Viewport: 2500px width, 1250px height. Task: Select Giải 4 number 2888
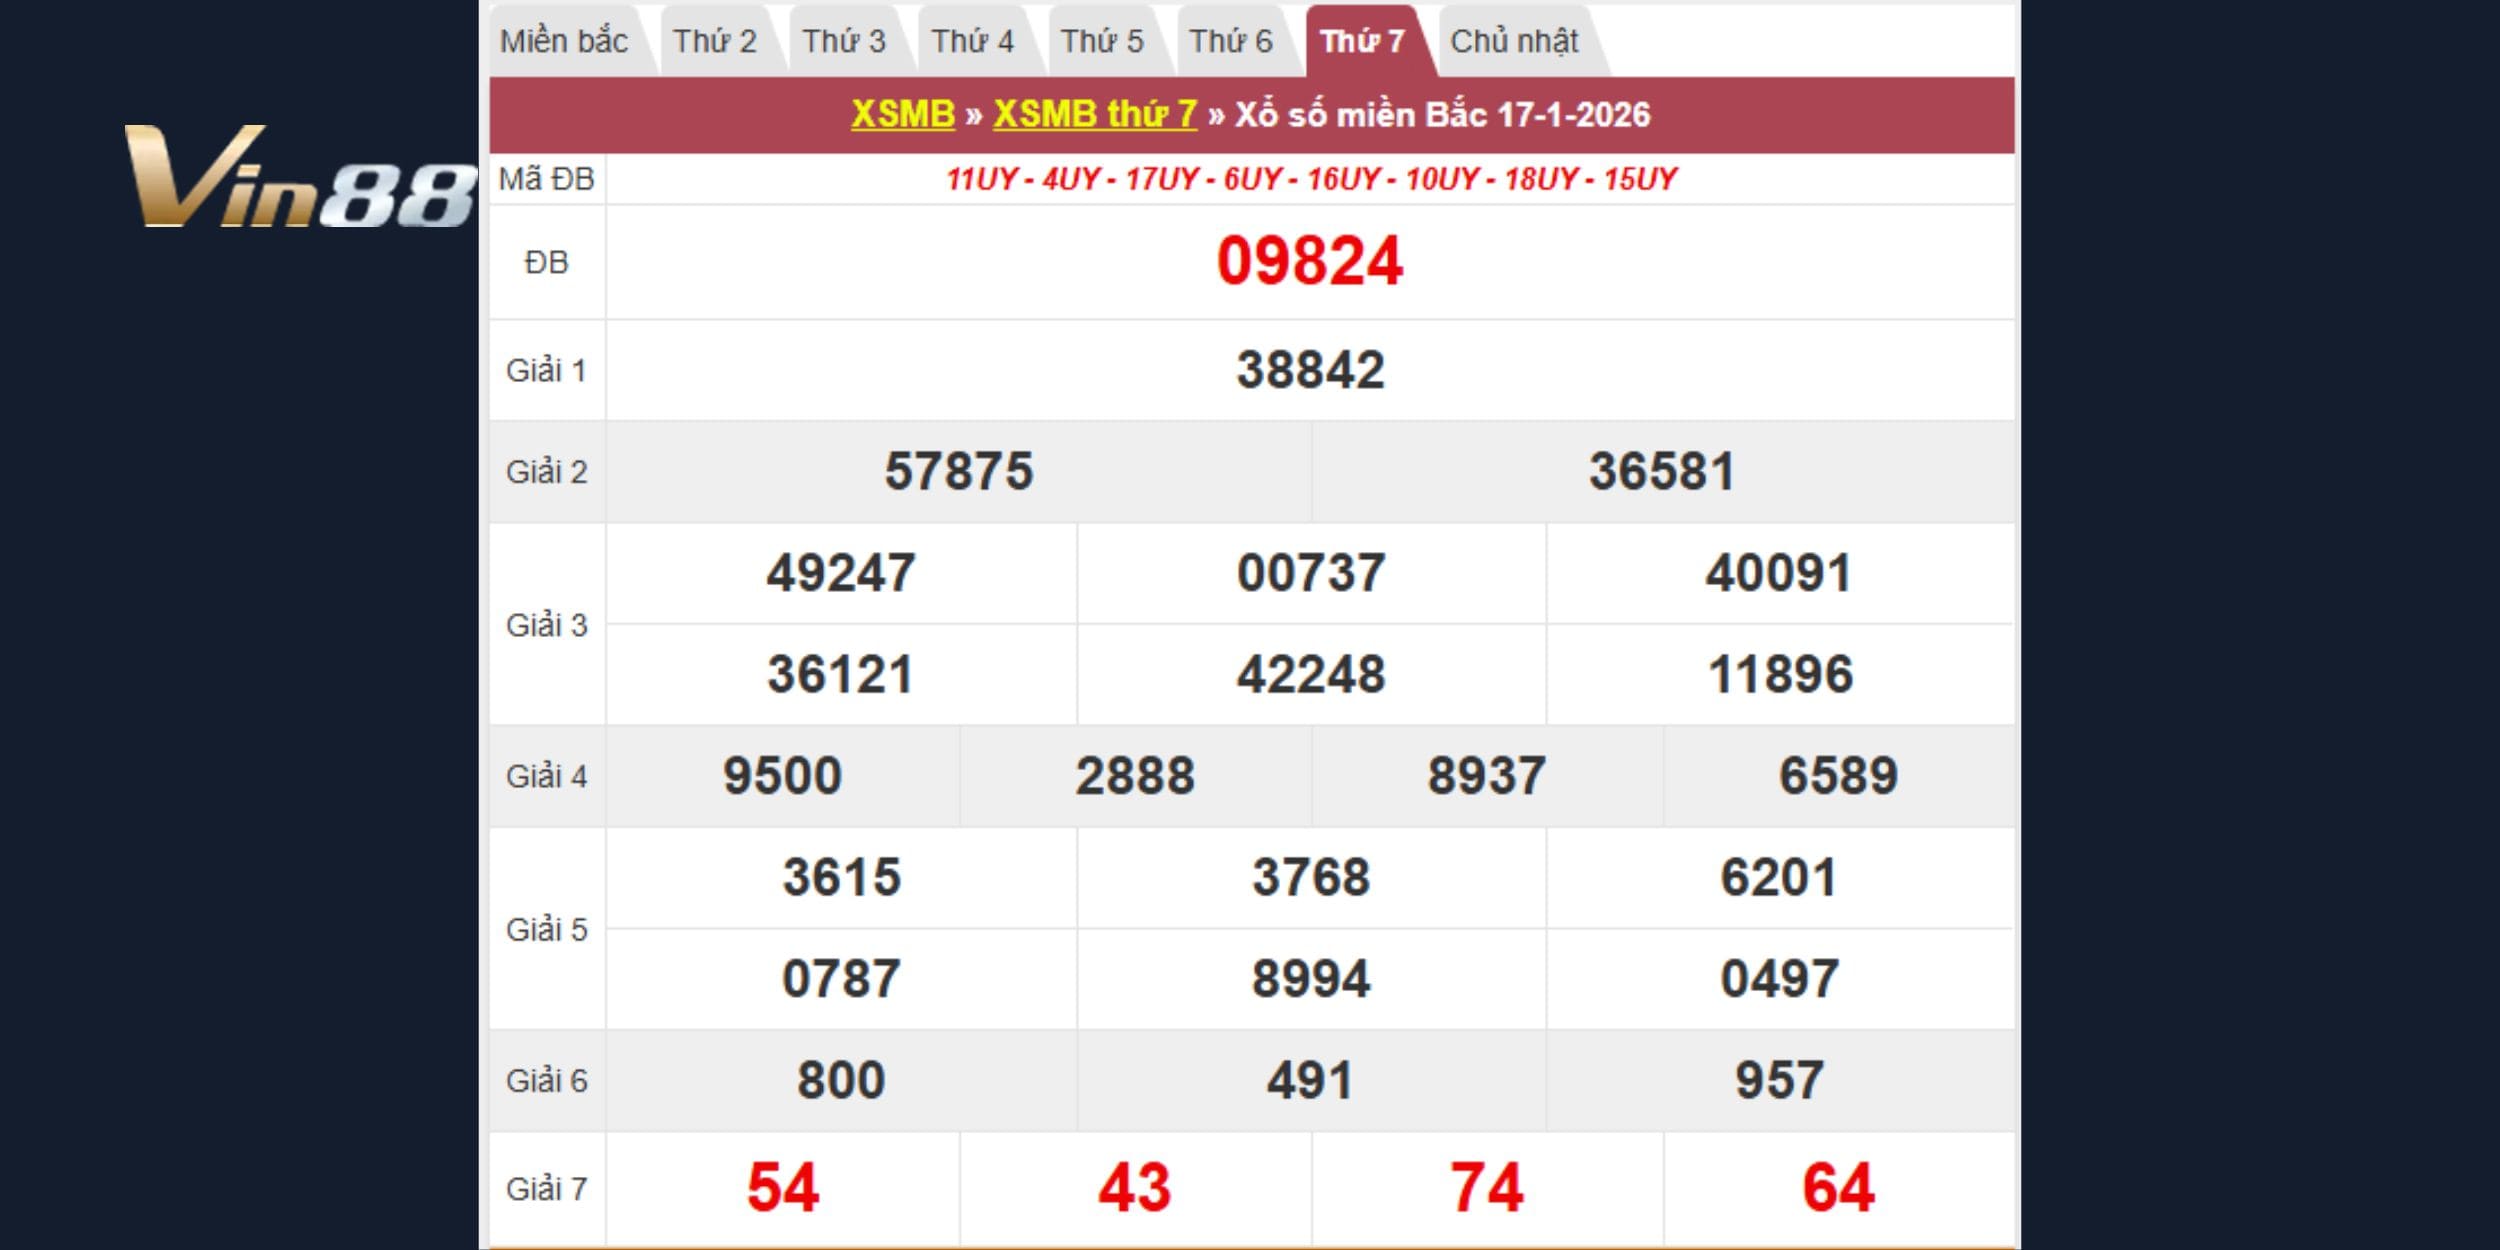point(1134,776)
